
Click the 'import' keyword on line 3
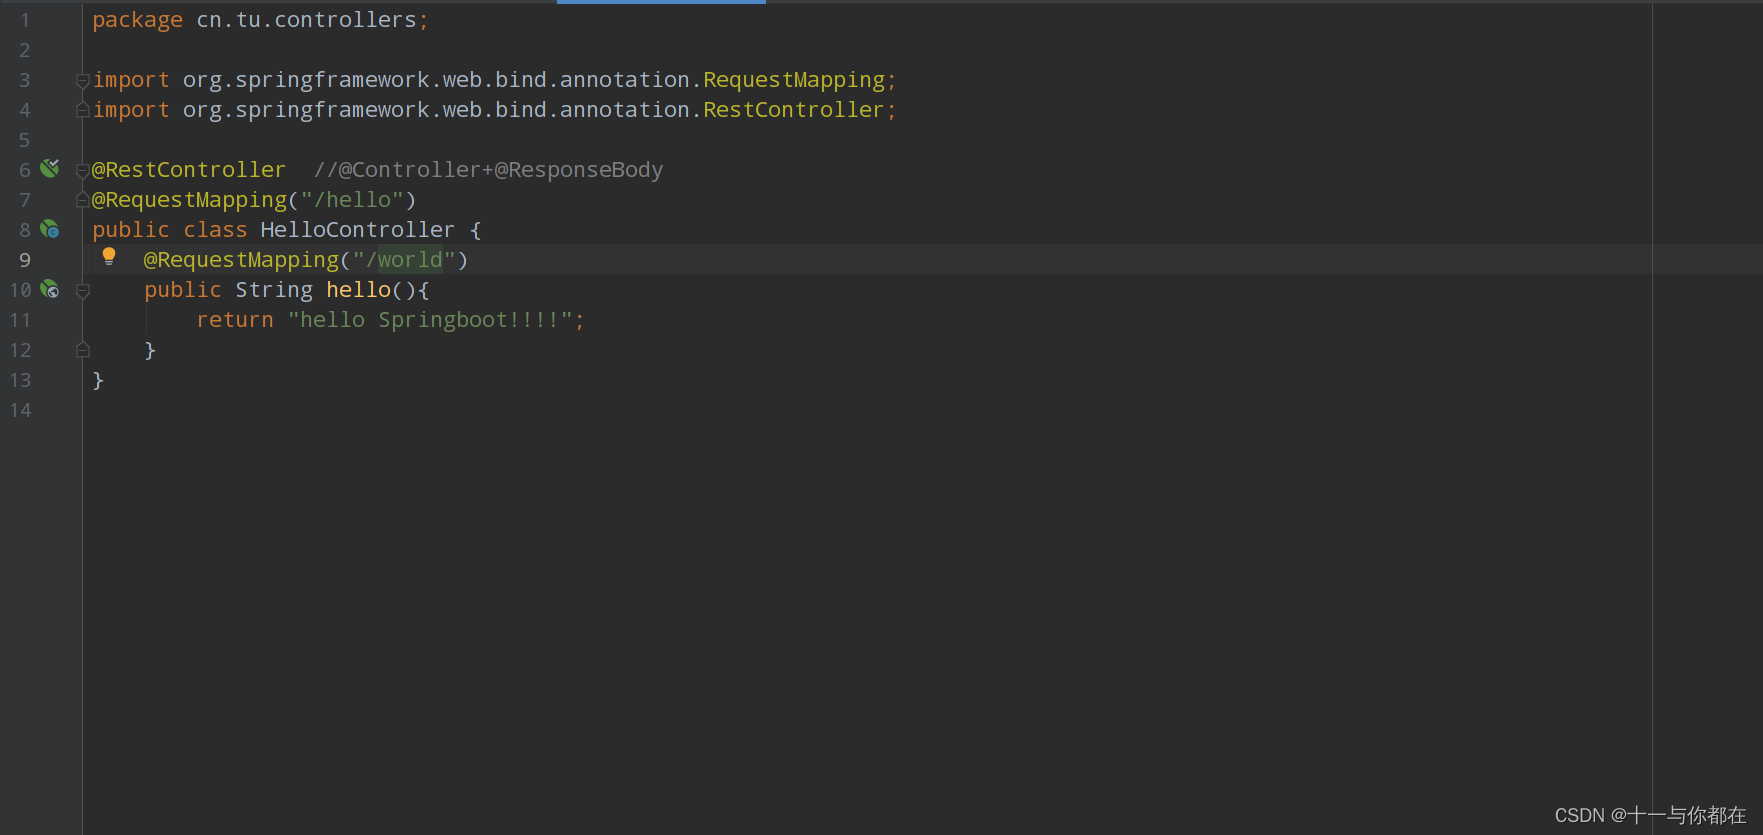click(x=131, y=80)
